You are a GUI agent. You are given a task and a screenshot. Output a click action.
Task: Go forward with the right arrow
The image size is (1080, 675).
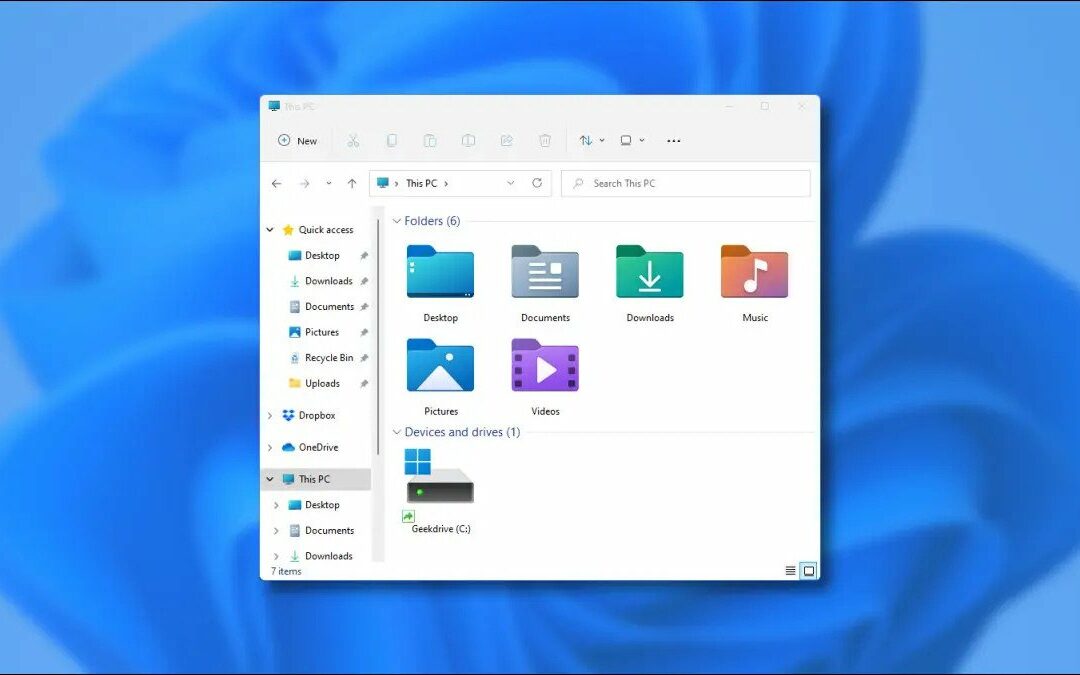[x=304, y=183]
